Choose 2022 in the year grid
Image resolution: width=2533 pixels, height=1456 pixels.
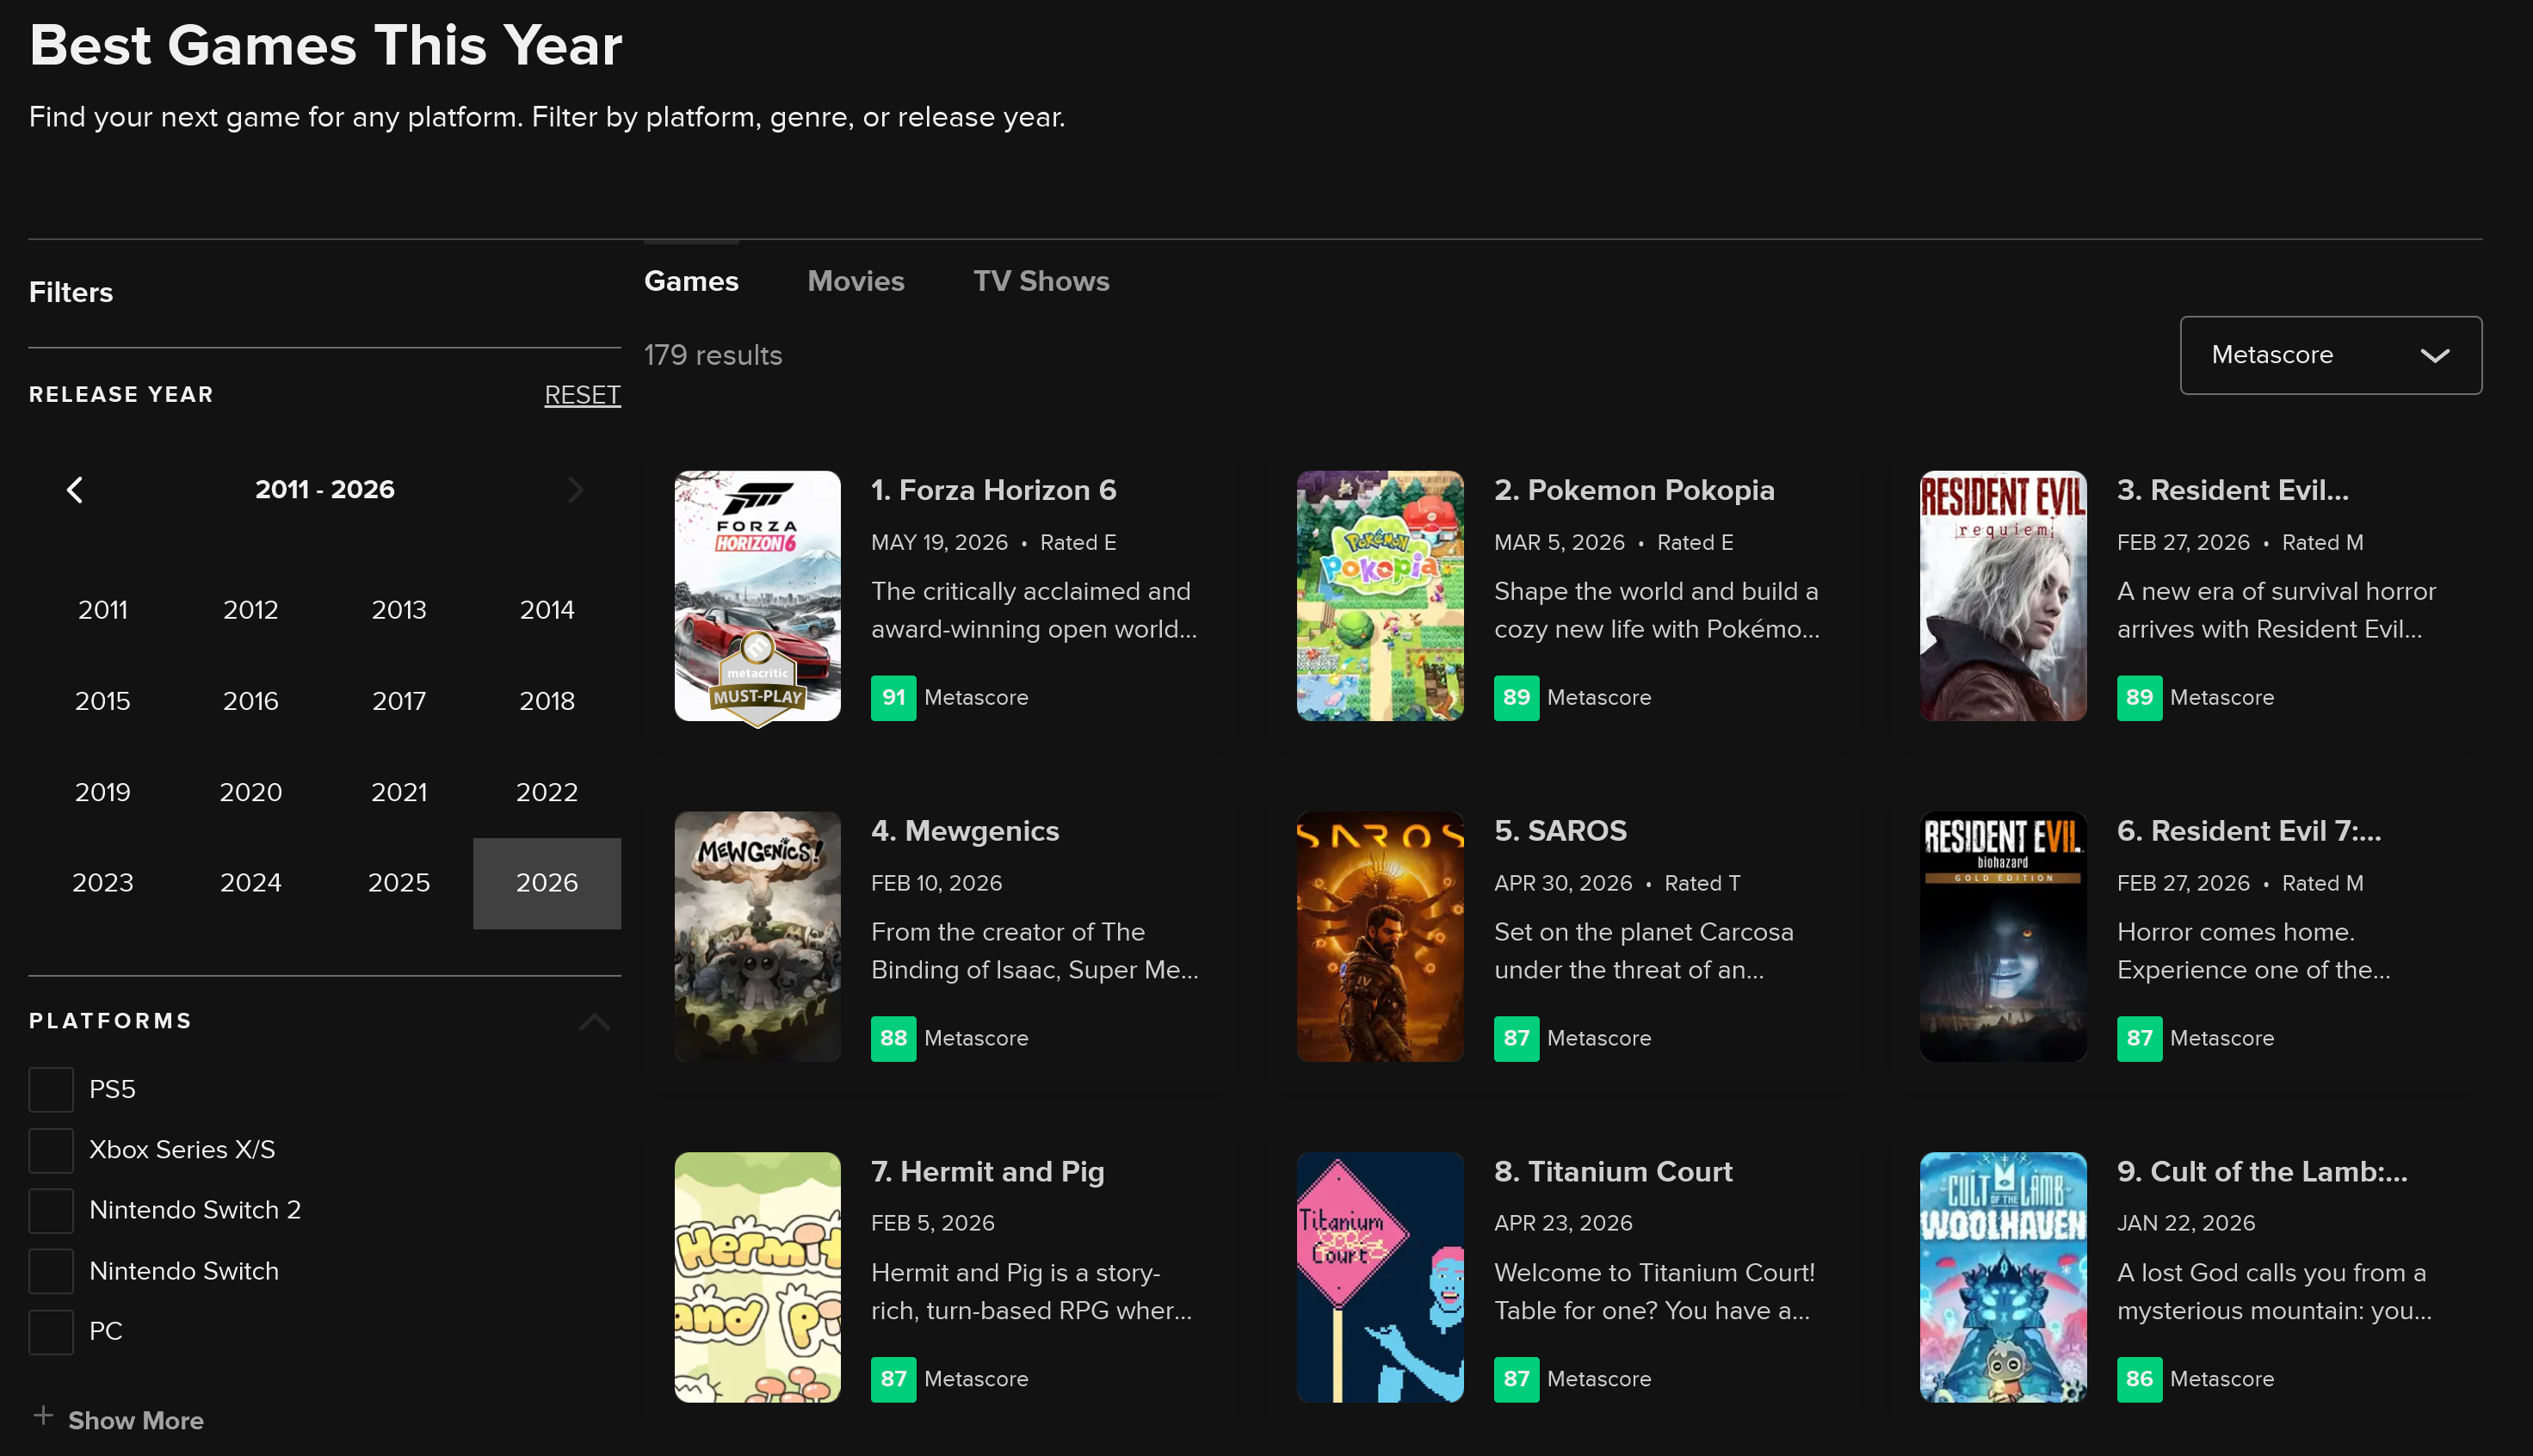(x=547, y=793)
